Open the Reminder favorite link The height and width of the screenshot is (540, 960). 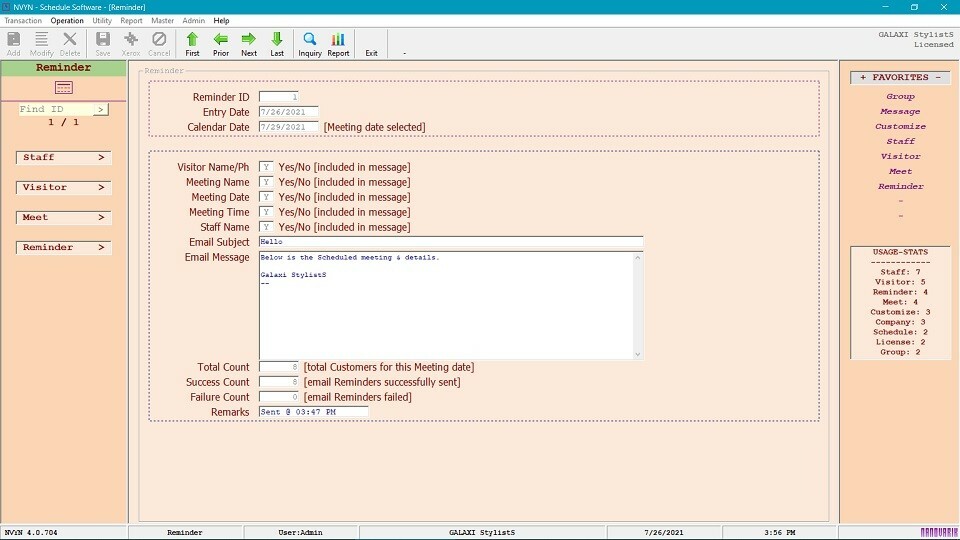click(x=900, y=186)
